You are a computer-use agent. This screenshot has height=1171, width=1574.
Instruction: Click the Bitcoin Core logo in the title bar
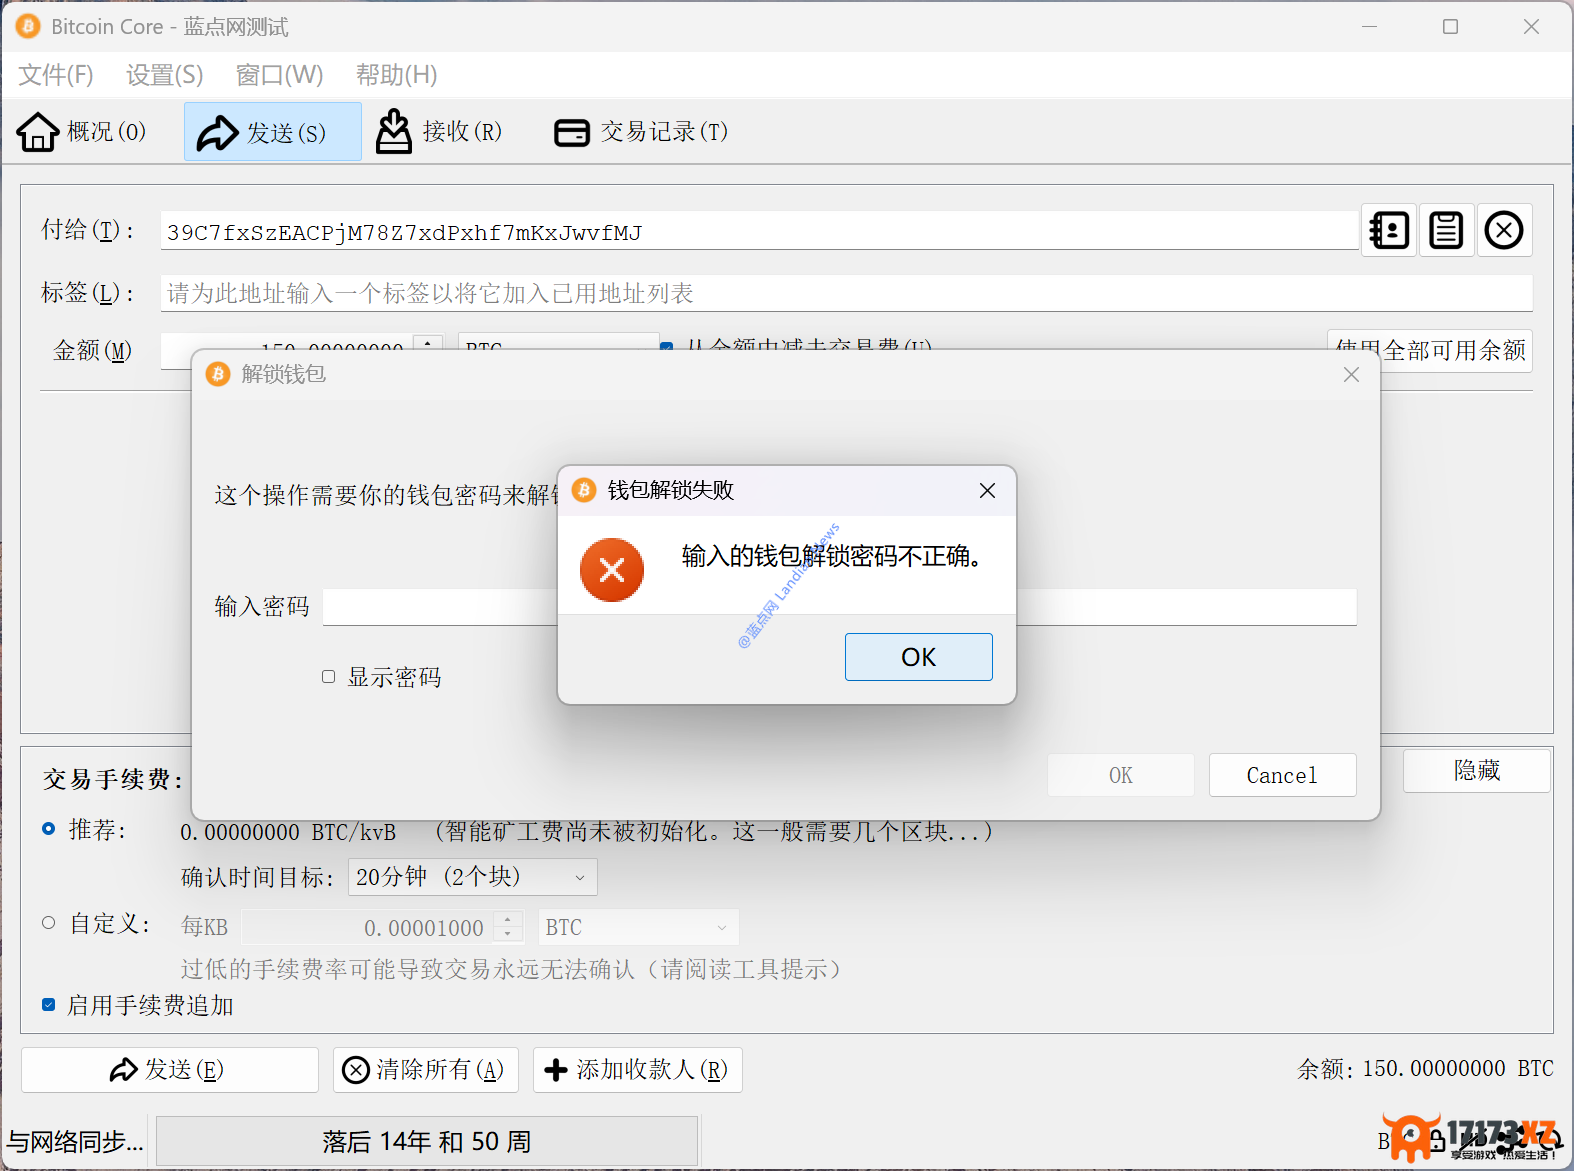[x=28, y=27]
